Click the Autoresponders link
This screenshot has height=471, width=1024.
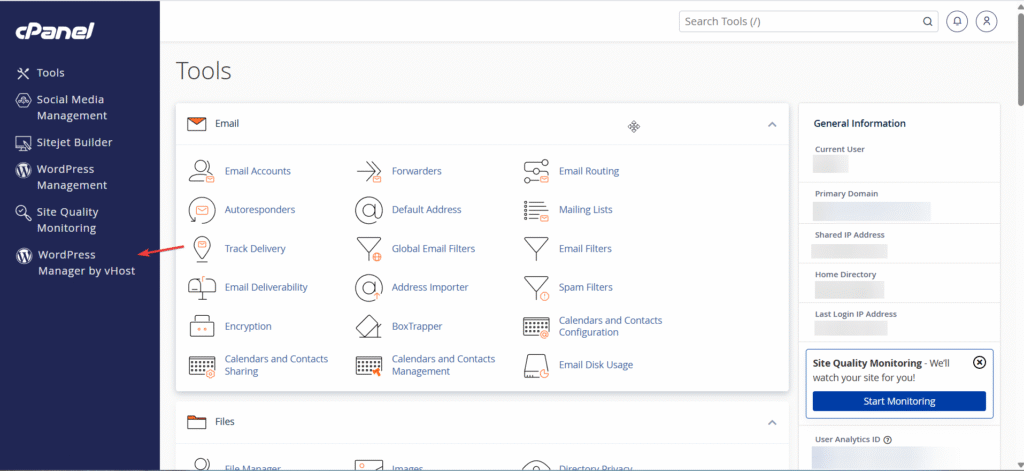260,210
